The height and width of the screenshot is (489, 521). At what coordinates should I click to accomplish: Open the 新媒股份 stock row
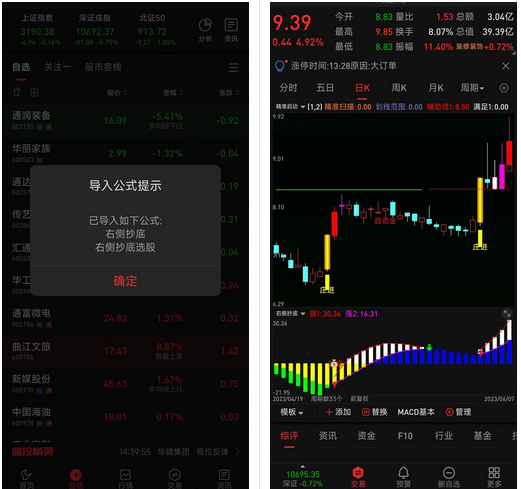125,384
